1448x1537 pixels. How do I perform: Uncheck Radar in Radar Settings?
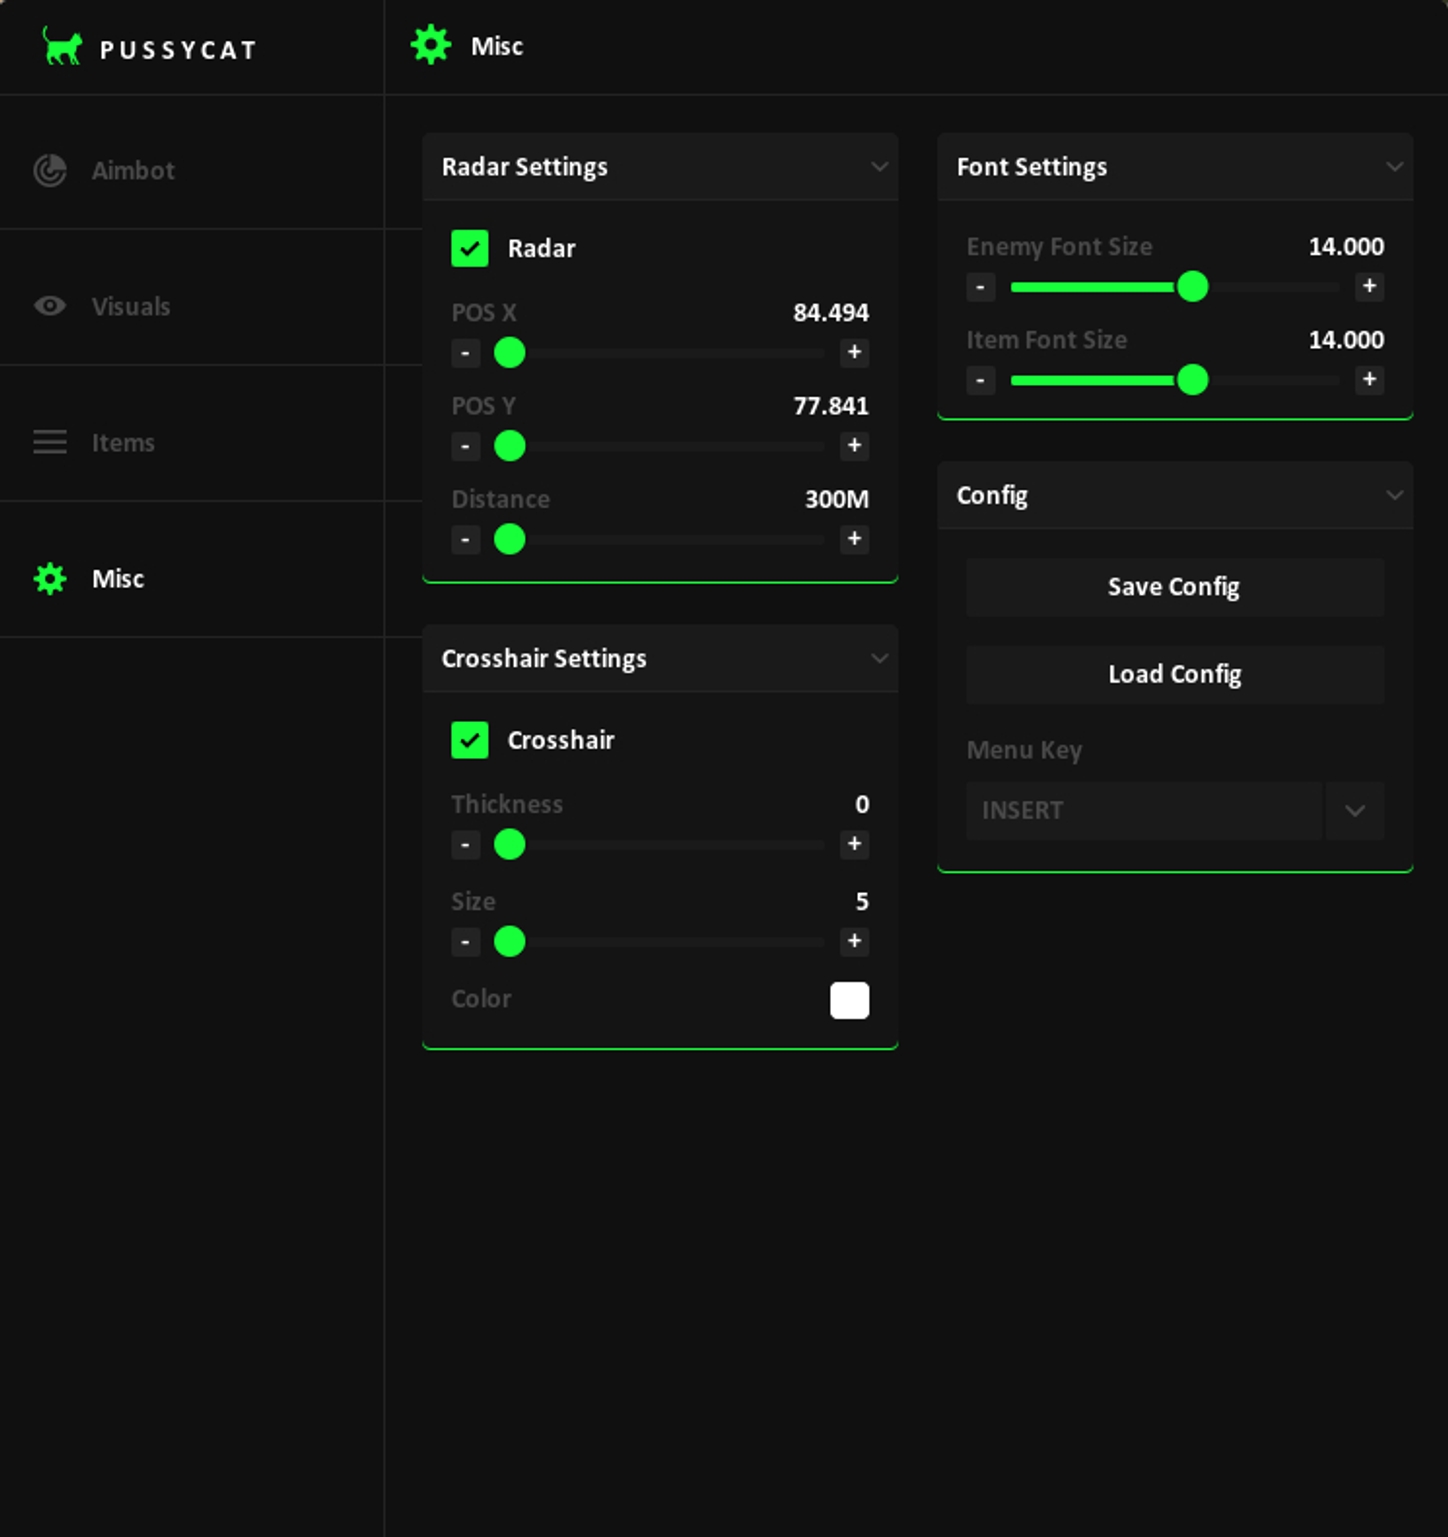point(470,248)
